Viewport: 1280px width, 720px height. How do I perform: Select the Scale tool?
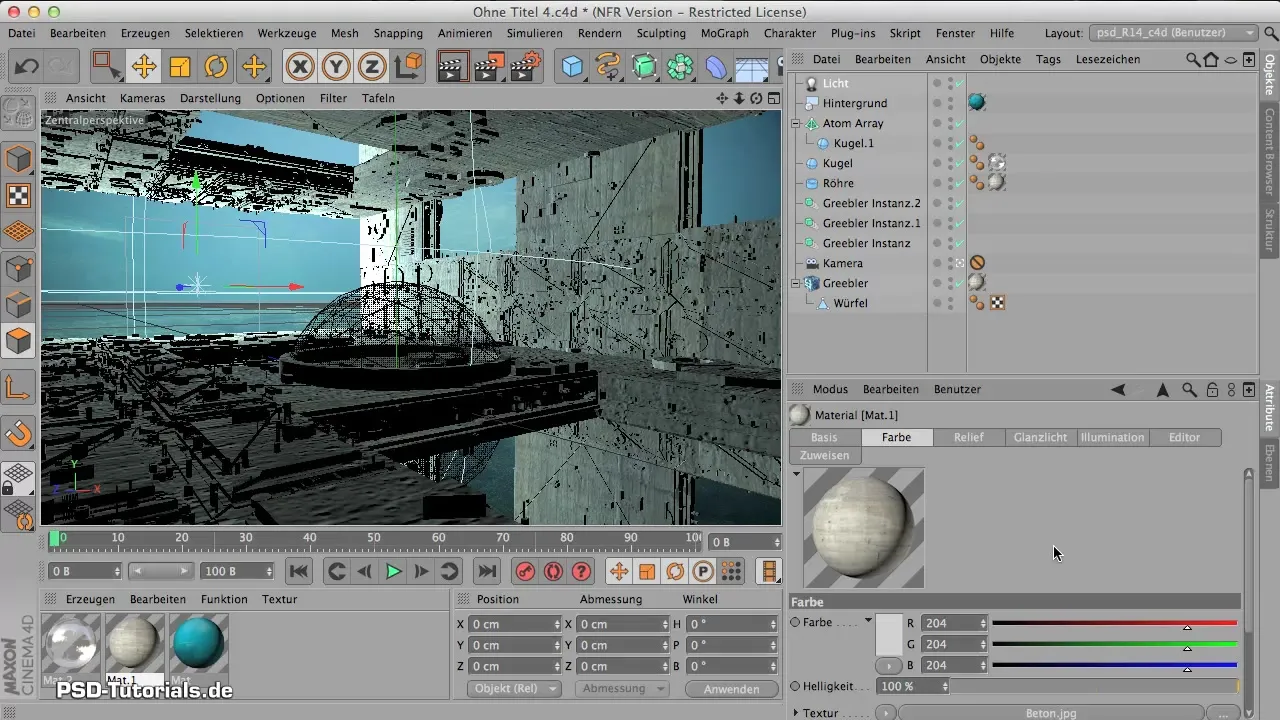[180, 67]
